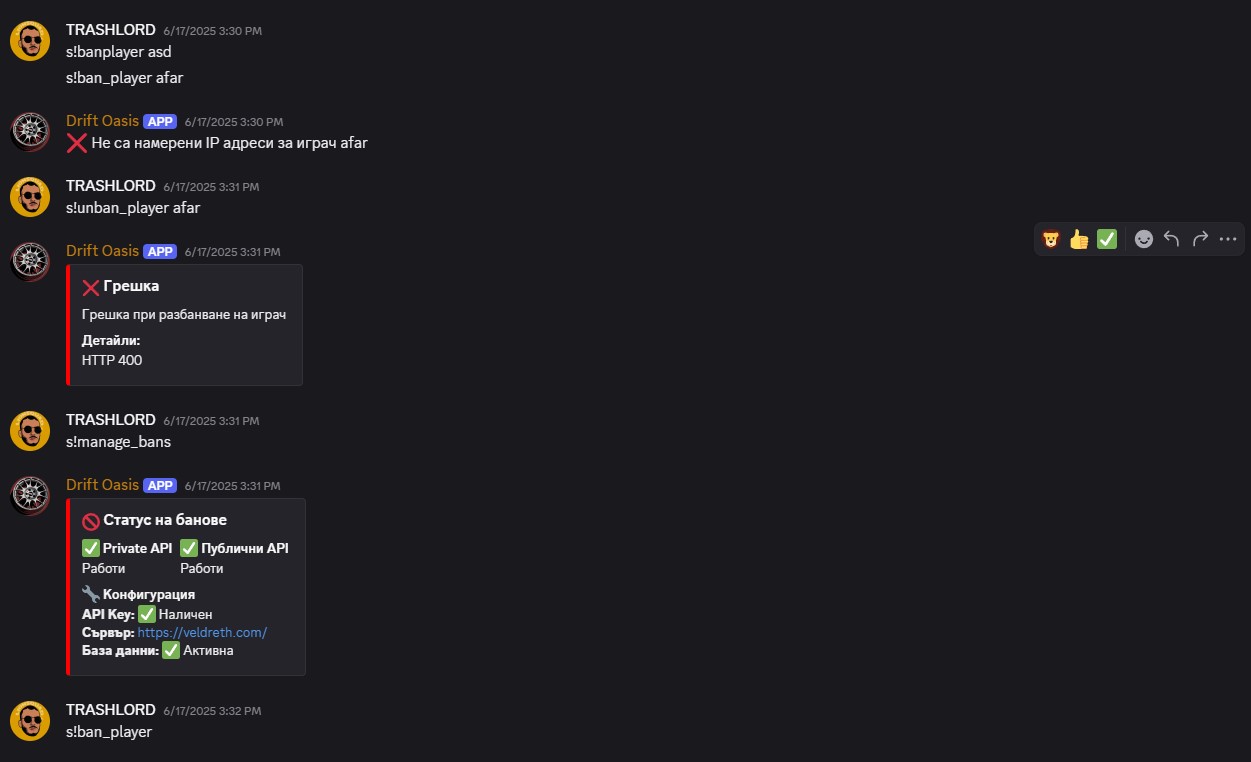1251x762 pixels.
Task: Click Drift Oasis bot avatar beside the Грешка embed
Action: point(30,262)
